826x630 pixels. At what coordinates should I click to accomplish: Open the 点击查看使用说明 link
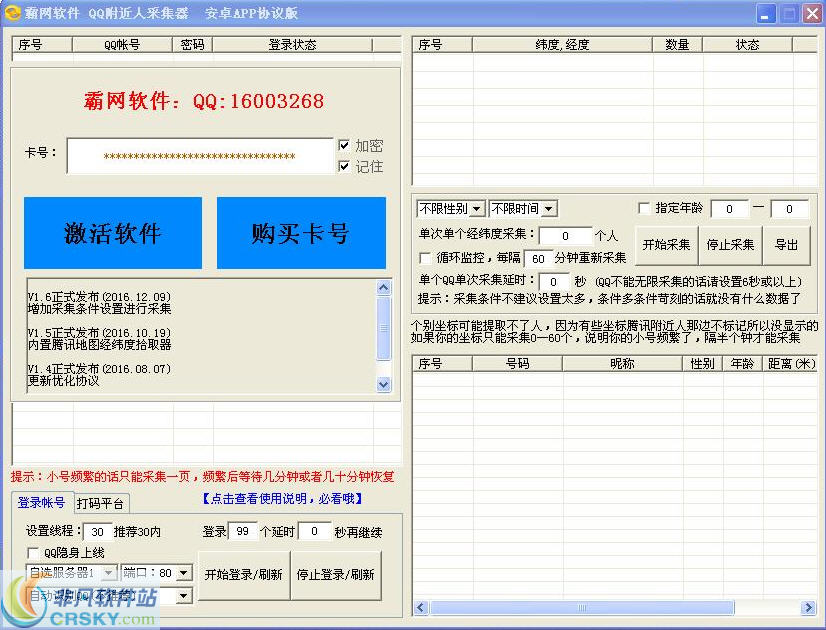[x=282, y=498]
